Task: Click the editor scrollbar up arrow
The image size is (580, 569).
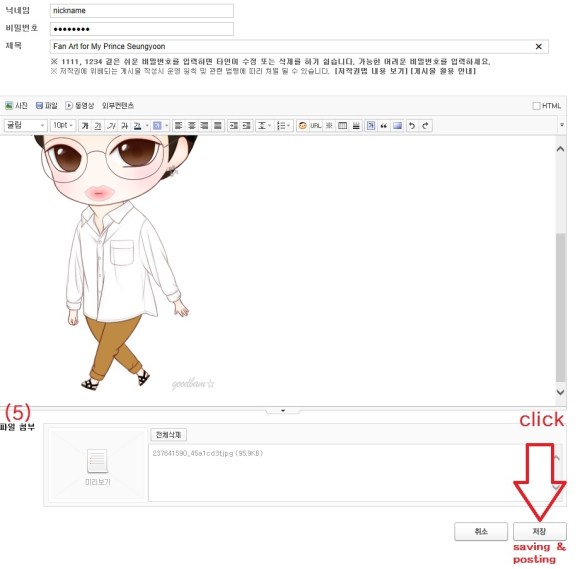Action: (x=560, y=149)
